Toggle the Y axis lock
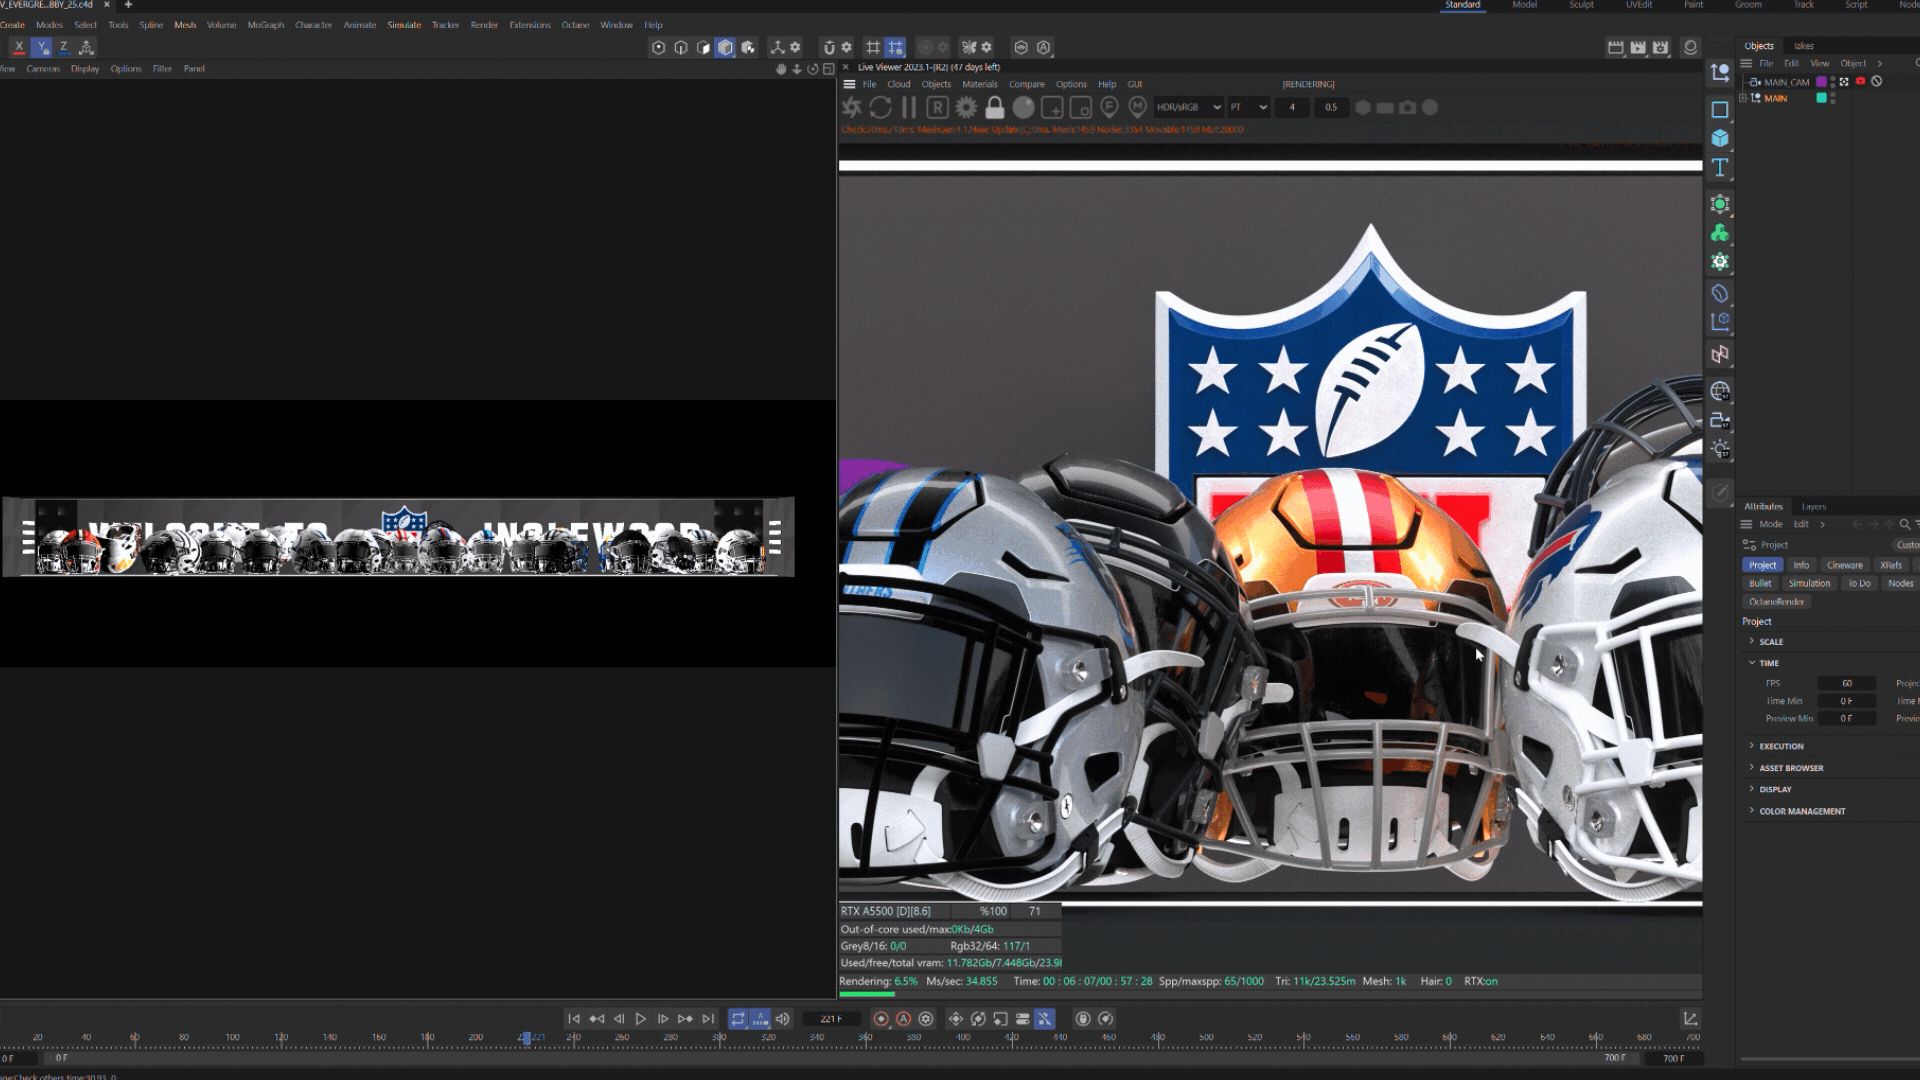1920x1080 pixels. (x=41, y=47)
